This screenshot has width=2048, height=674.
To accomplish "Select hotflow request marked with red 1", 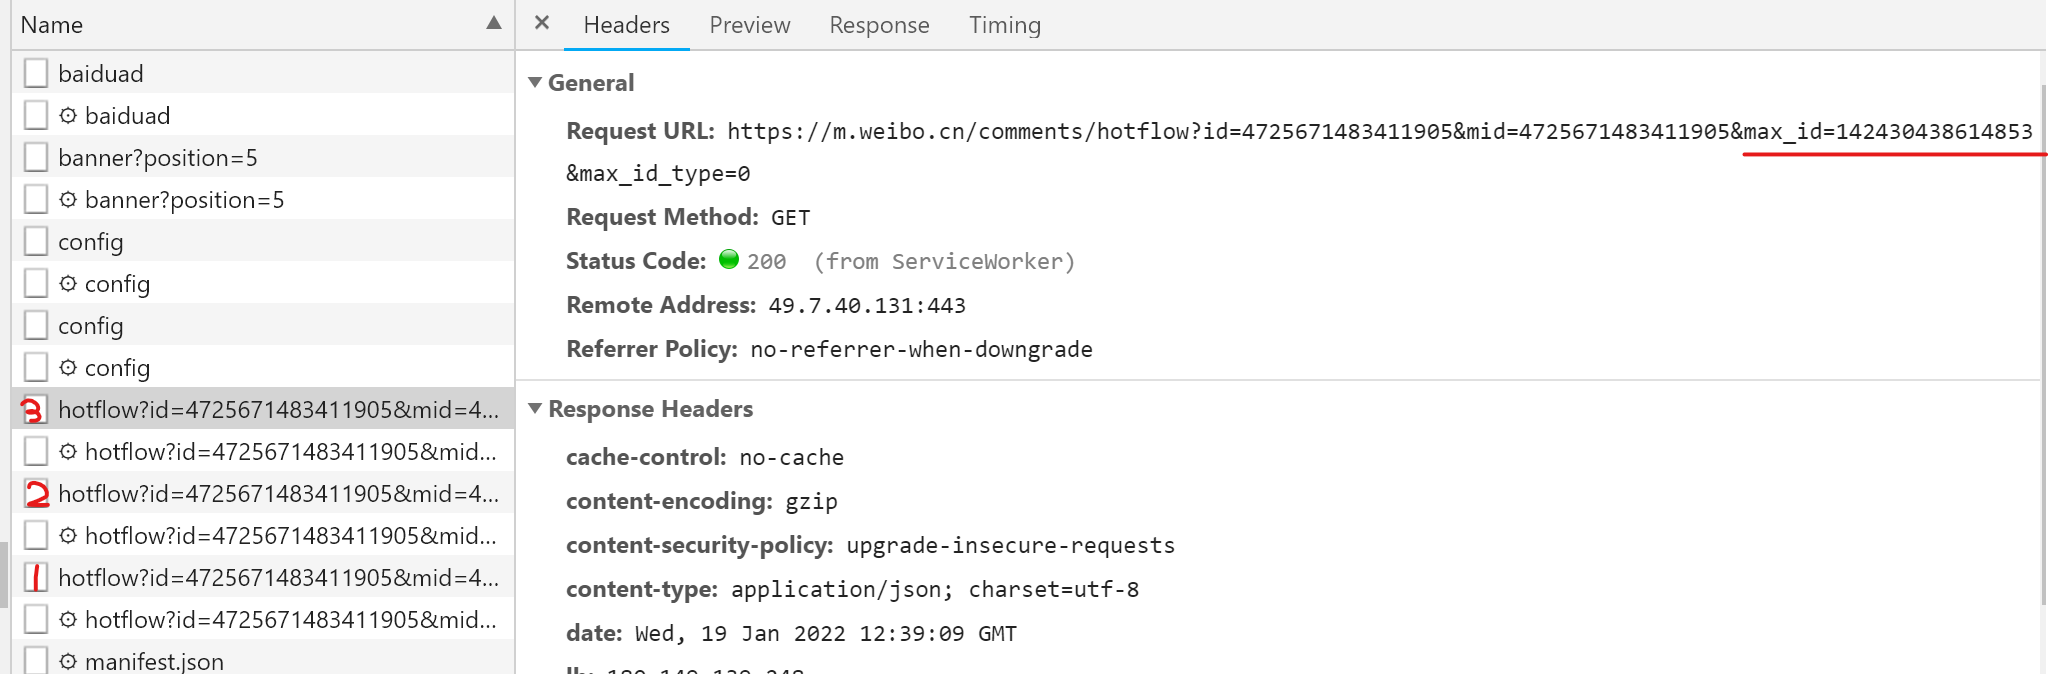I will click(278, 578).
